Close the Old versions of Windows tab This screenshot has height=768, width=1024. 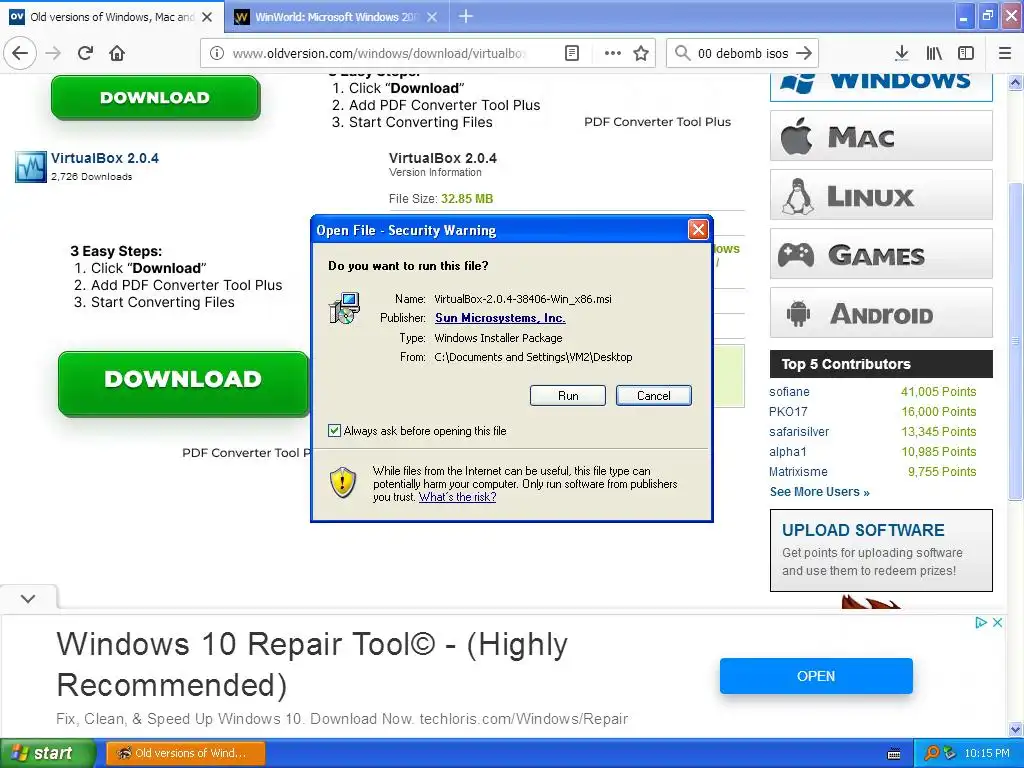coord(207,17)
